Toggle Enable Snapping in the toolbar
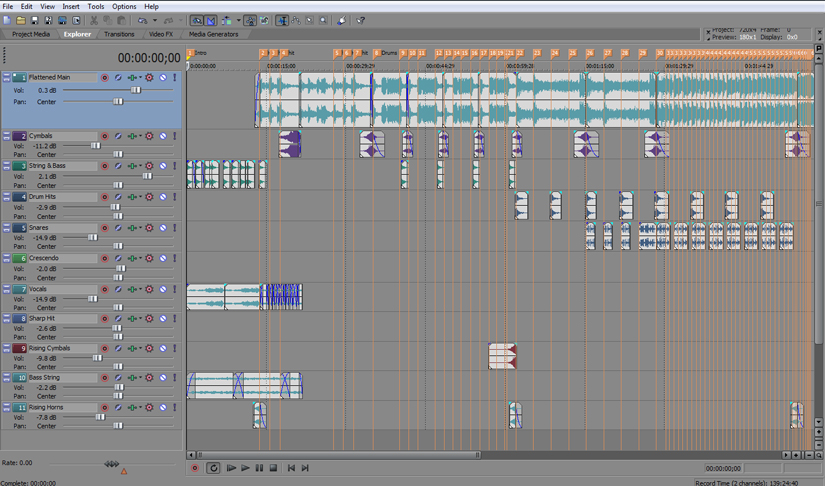Image resolution: width=825 pixels, height=486 pixels. point(197,21)
